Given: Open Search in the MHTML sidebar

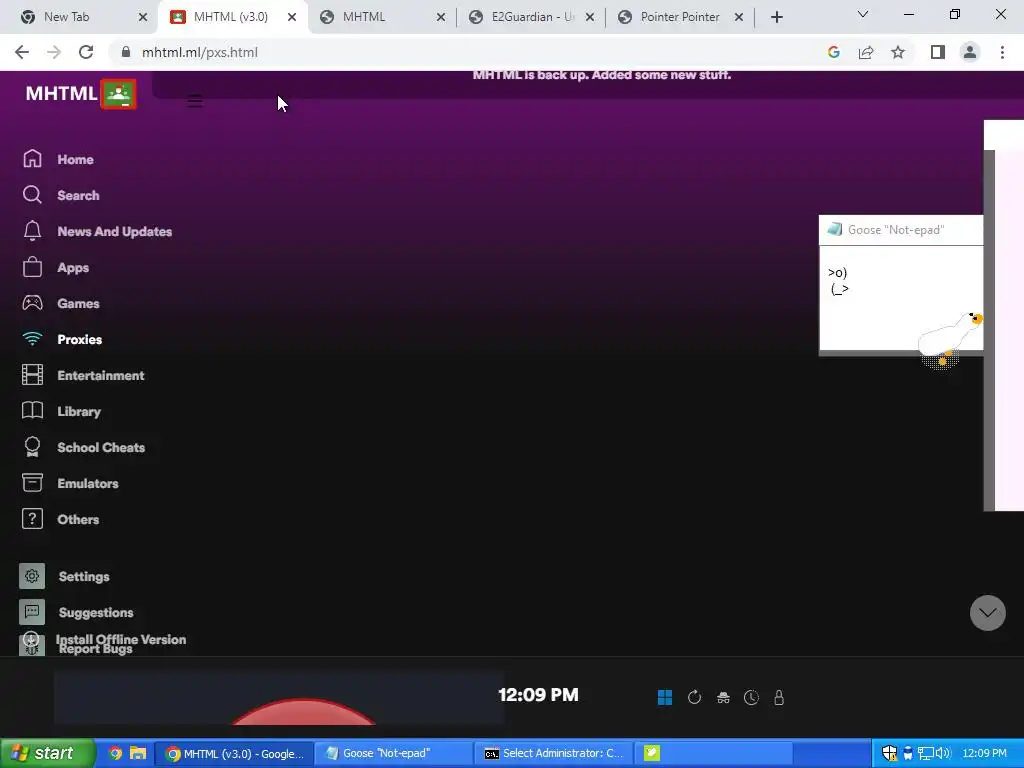Looking at the screenshot, I should click(x=78, y=195).
